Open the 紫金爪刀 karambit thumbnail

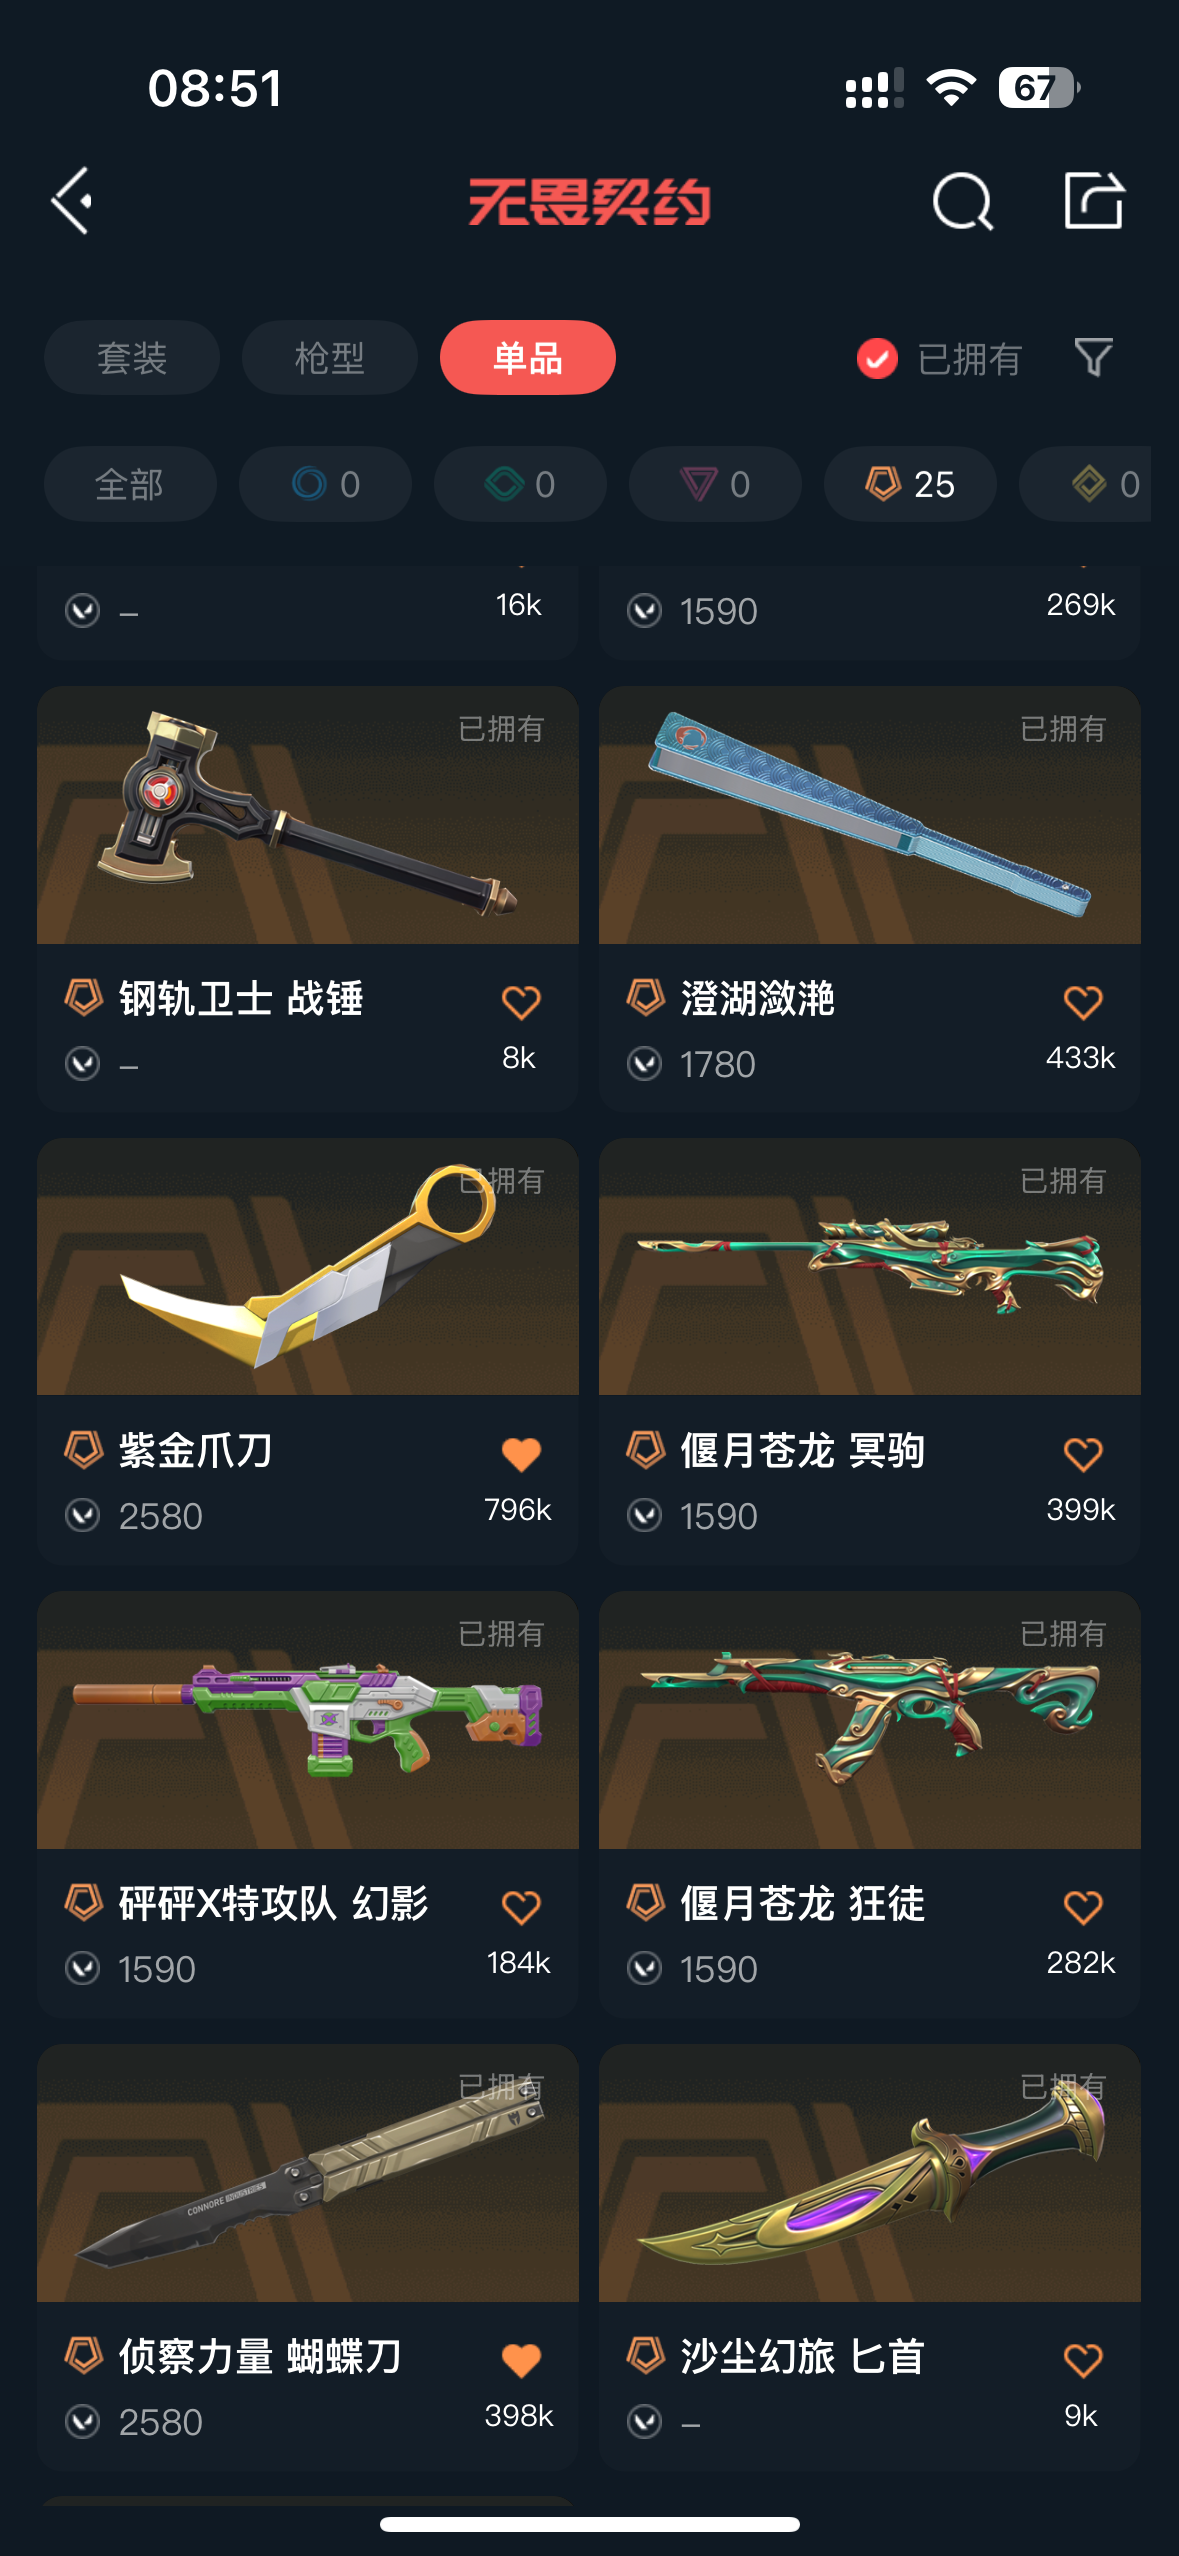tap(308, 1267)
